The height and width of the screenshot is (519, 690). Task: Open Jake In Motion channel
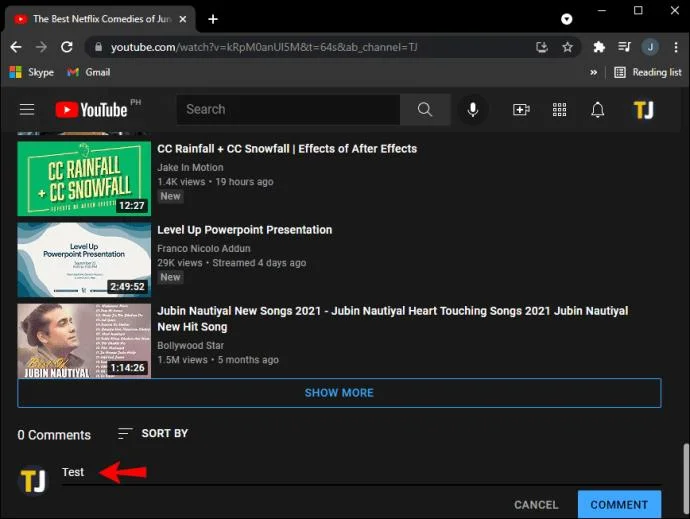190,167
